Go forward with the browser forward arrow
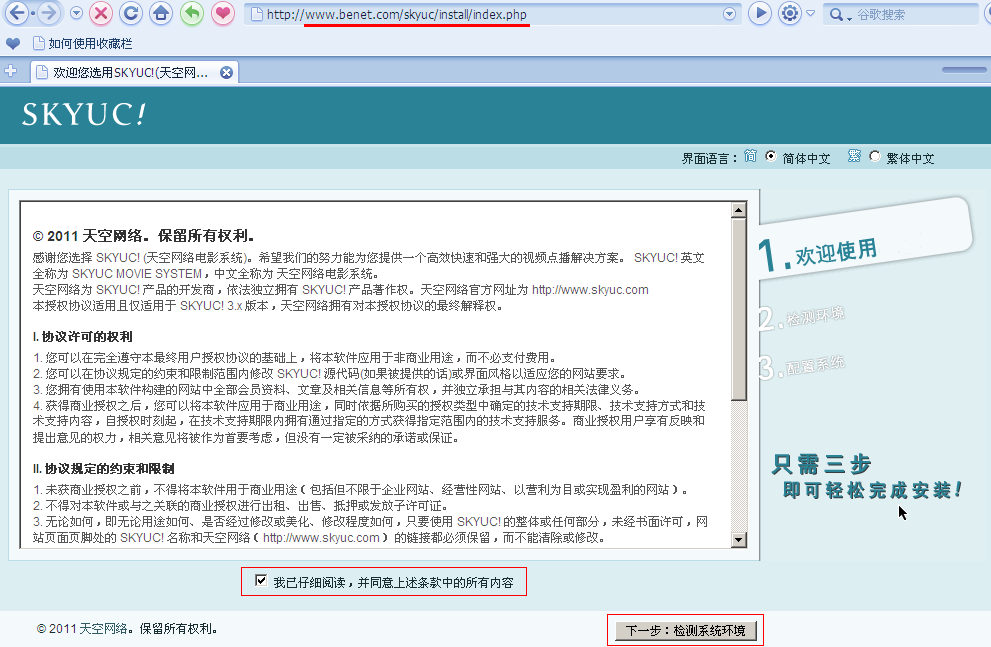Image resolution: width=991 pixels, height=647 pixels. [48, 13]
